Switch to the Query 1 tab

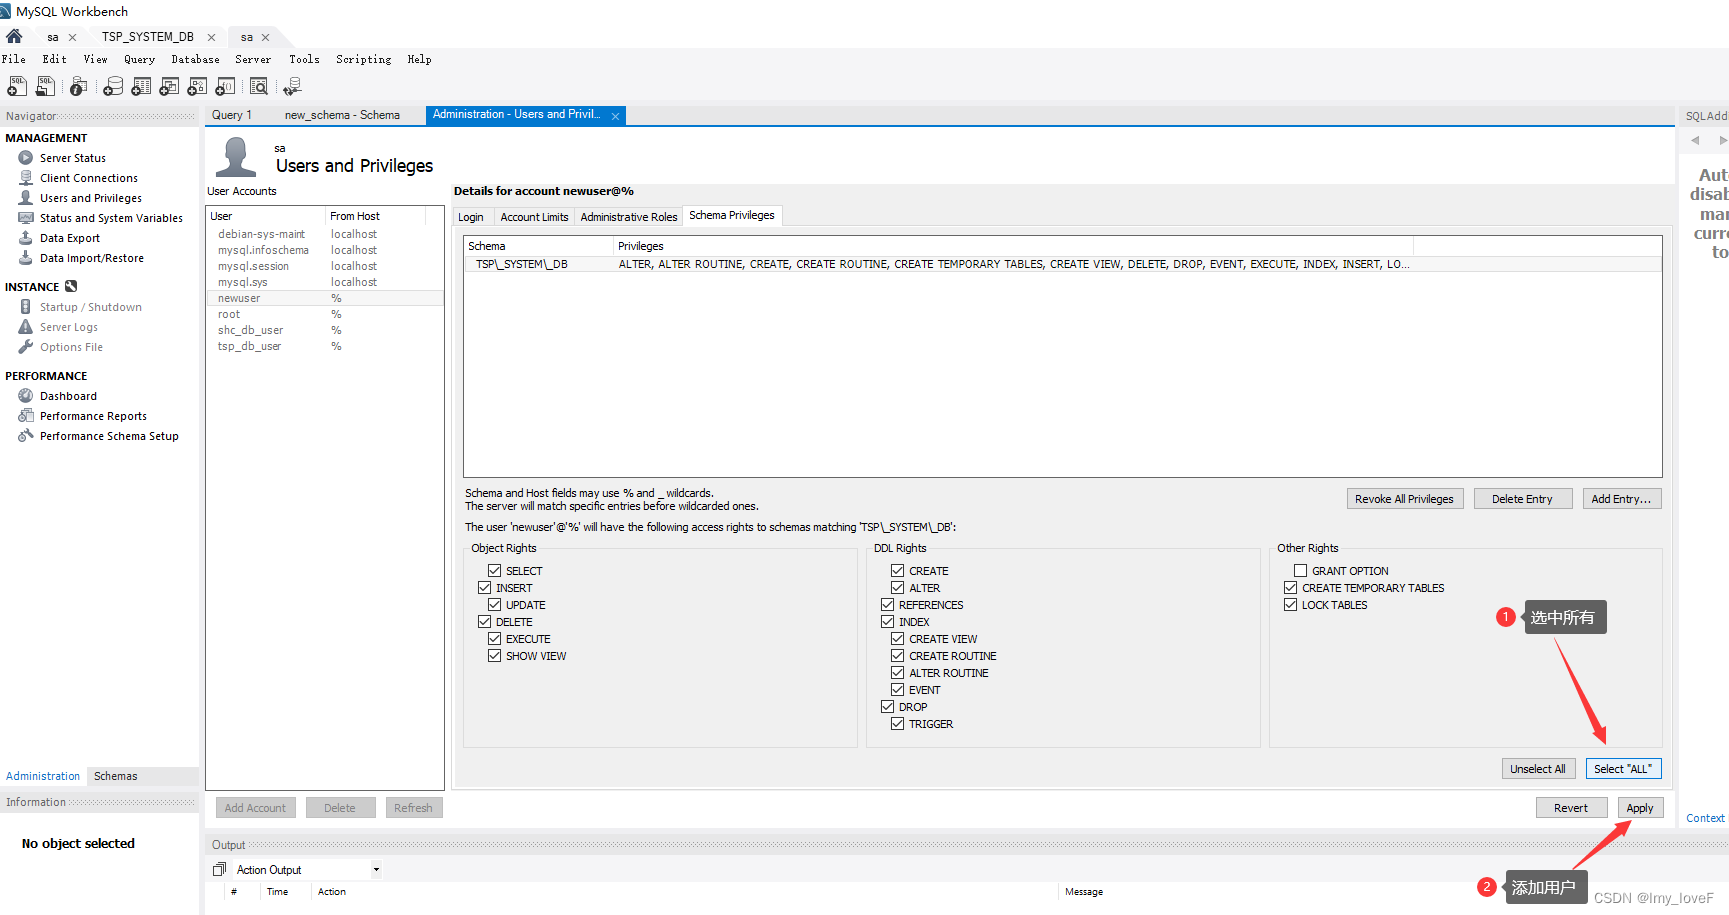point(232,115)
